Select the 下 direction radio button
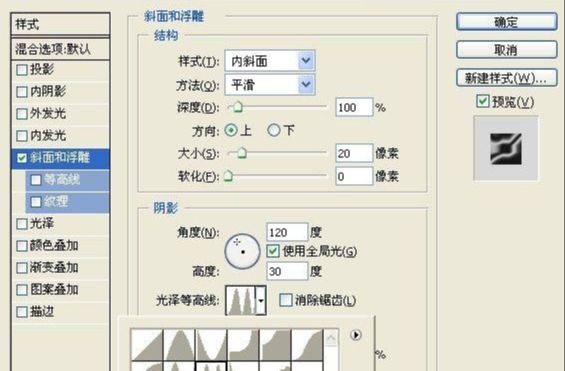 (274, 130)
